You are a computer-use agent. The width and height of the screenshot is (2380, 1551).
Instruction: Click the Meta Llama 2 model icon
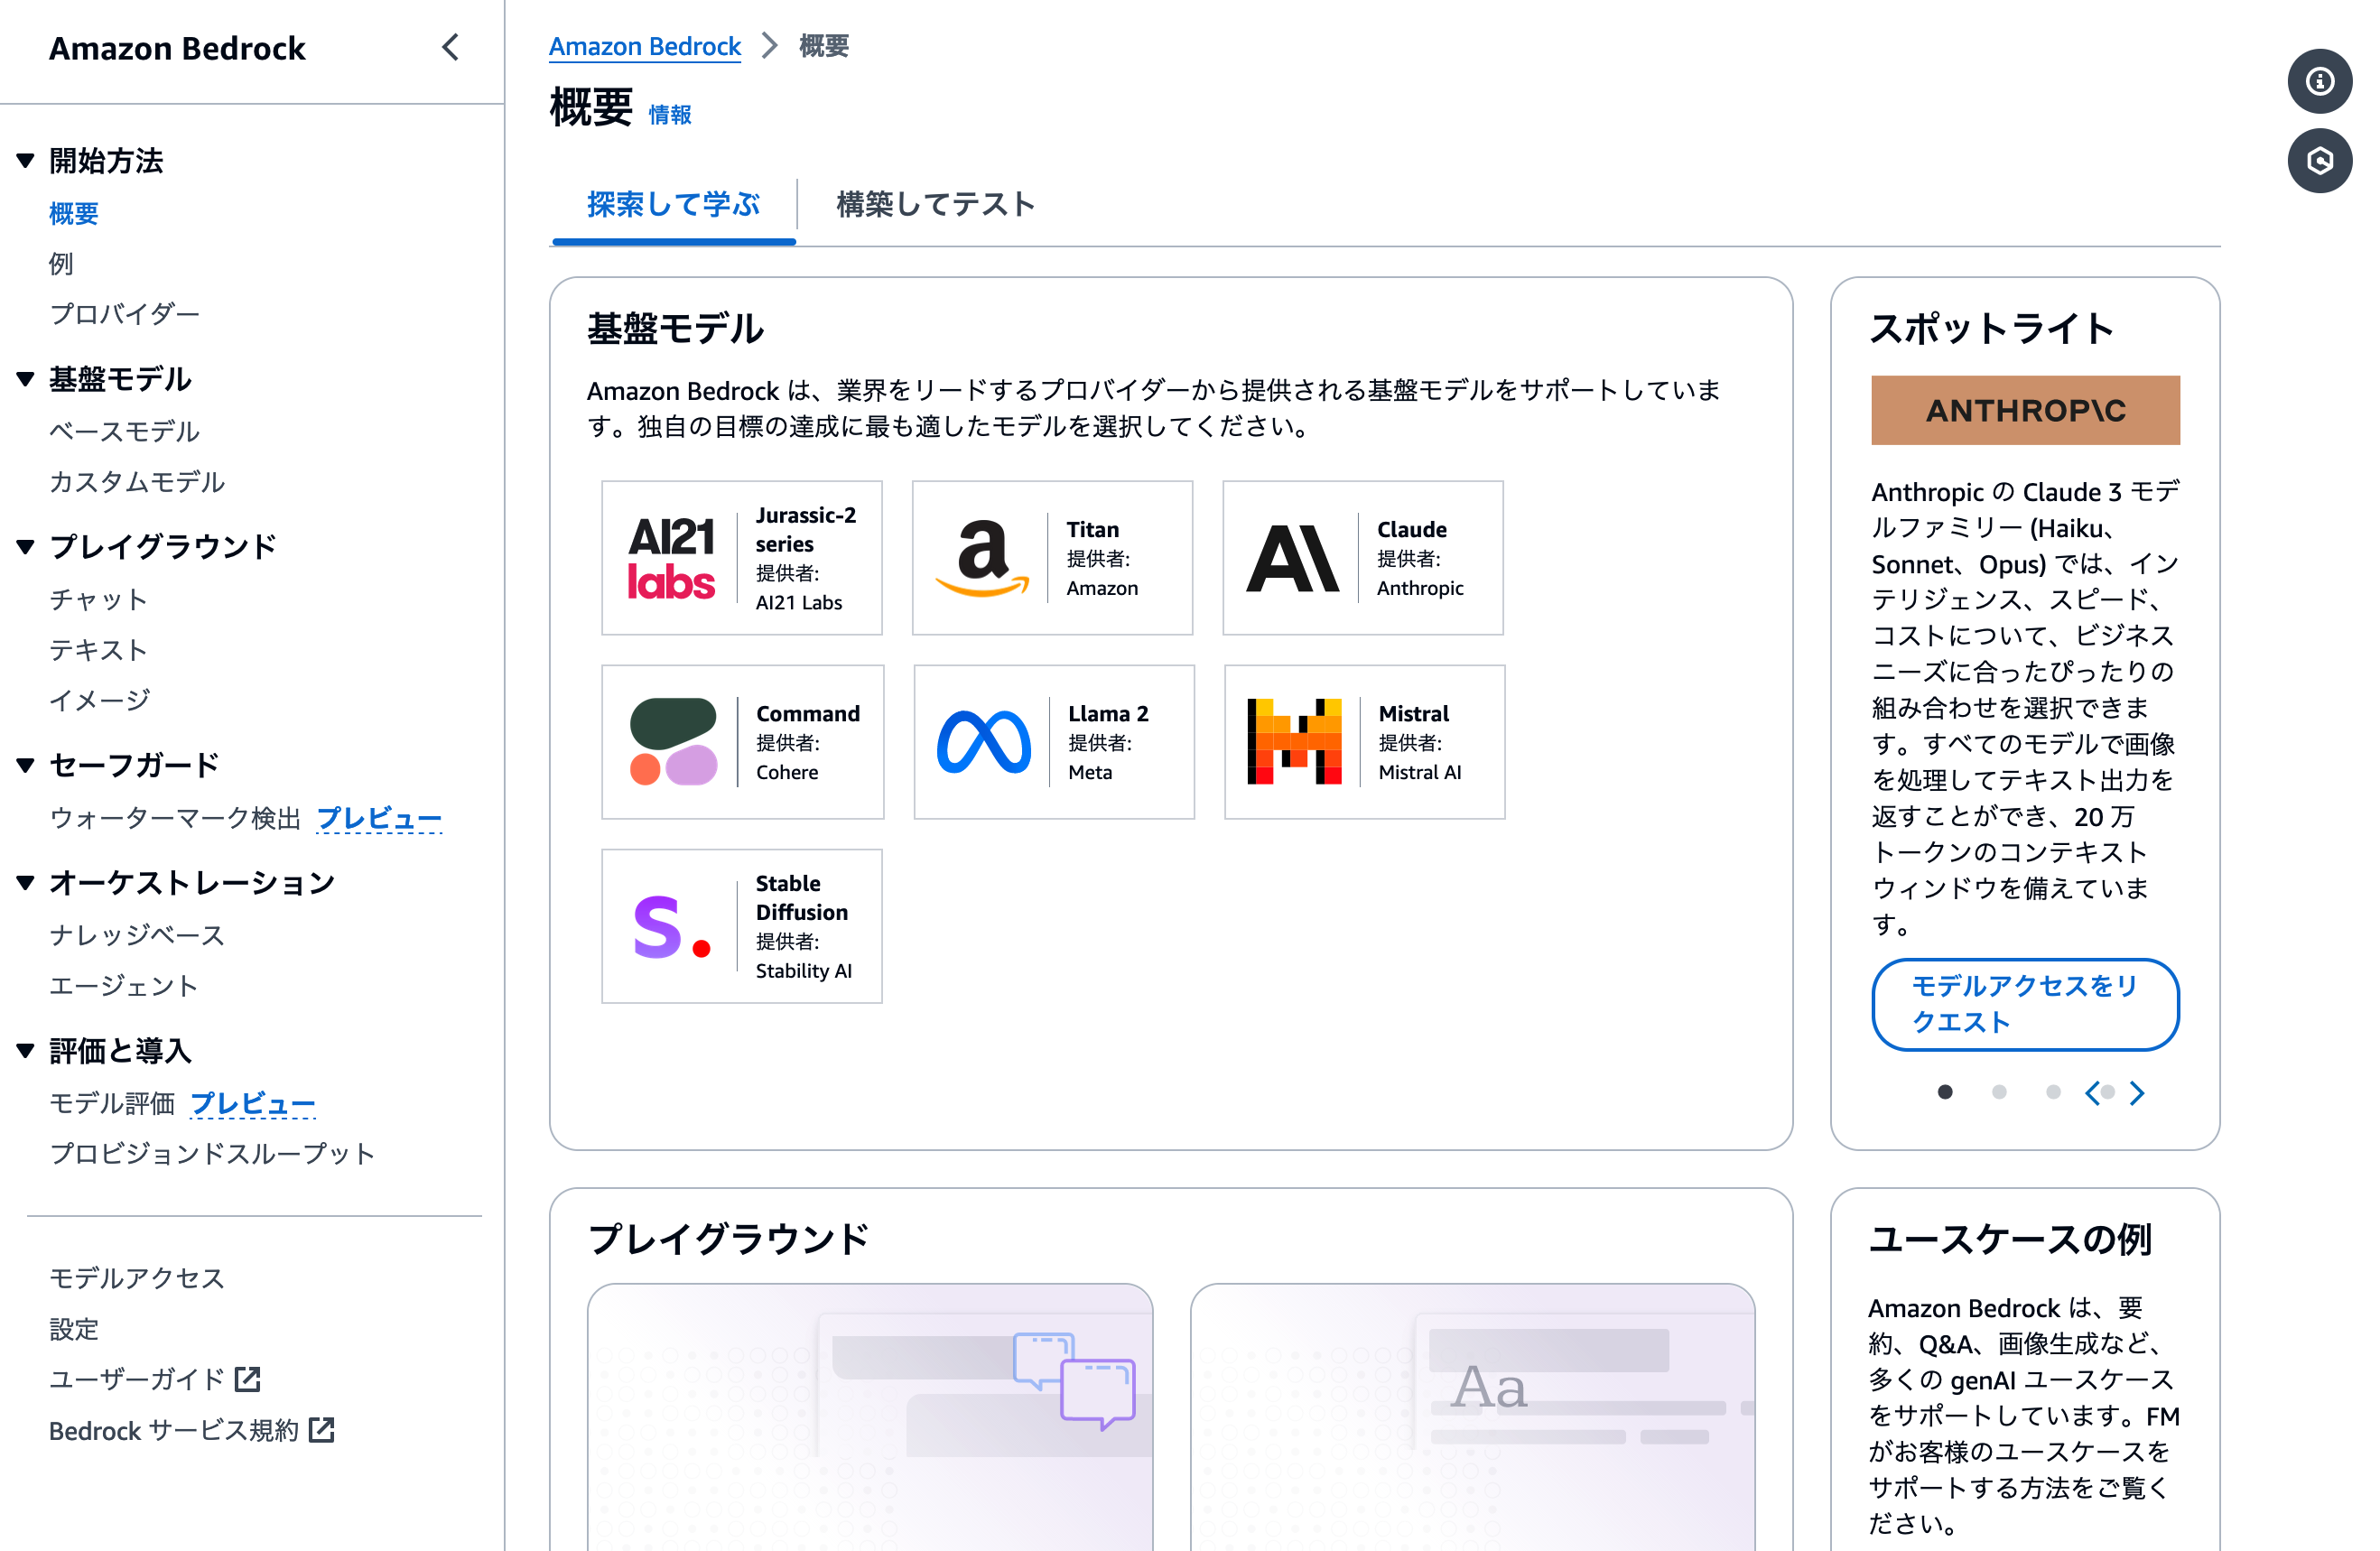click(x=985, y=741)
